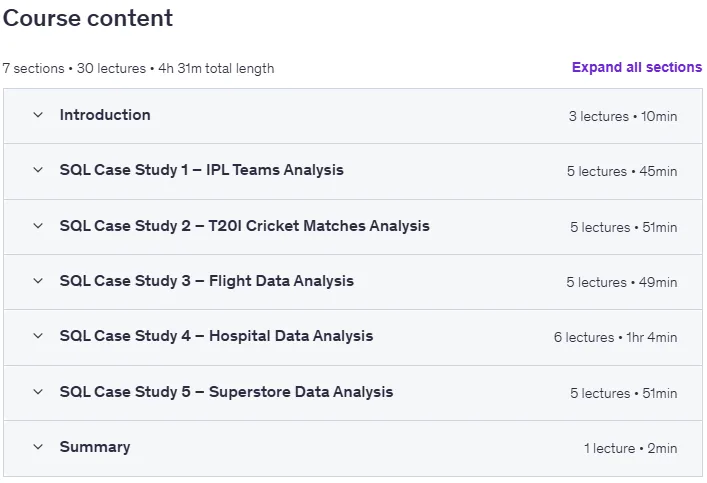Expand the Summary section chevron
Viewport: 707px width, 483px height.
coord(38,447)
